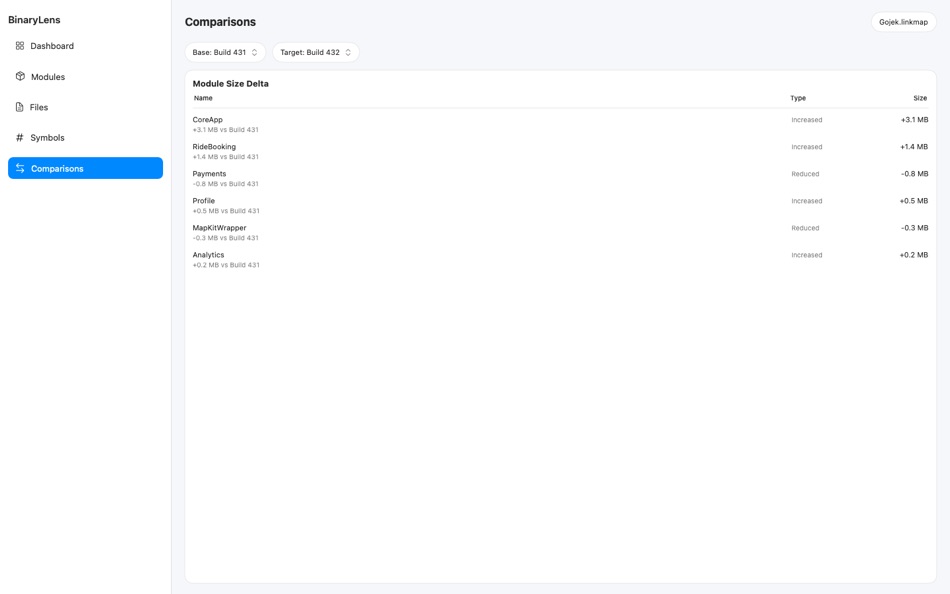Click the Files document icon
This screenshot has width=950, height=594.
click(18, 106)
